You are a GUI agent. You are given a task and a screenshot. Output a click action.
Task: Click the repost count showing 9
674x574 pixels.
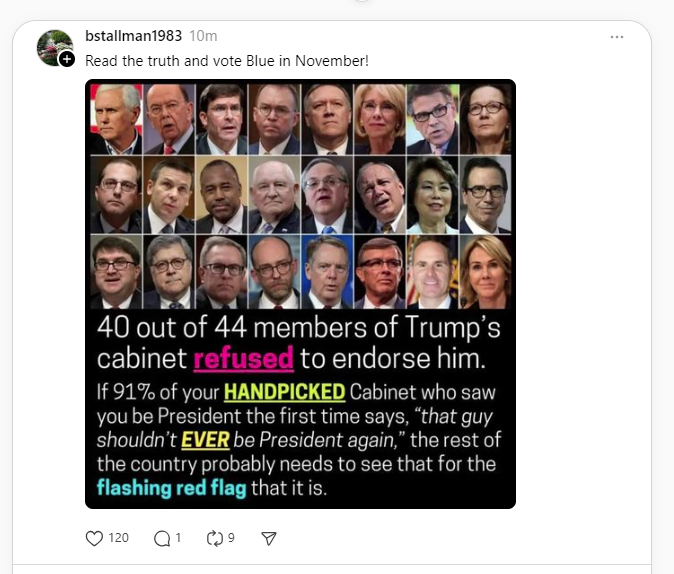click(231, 538)
